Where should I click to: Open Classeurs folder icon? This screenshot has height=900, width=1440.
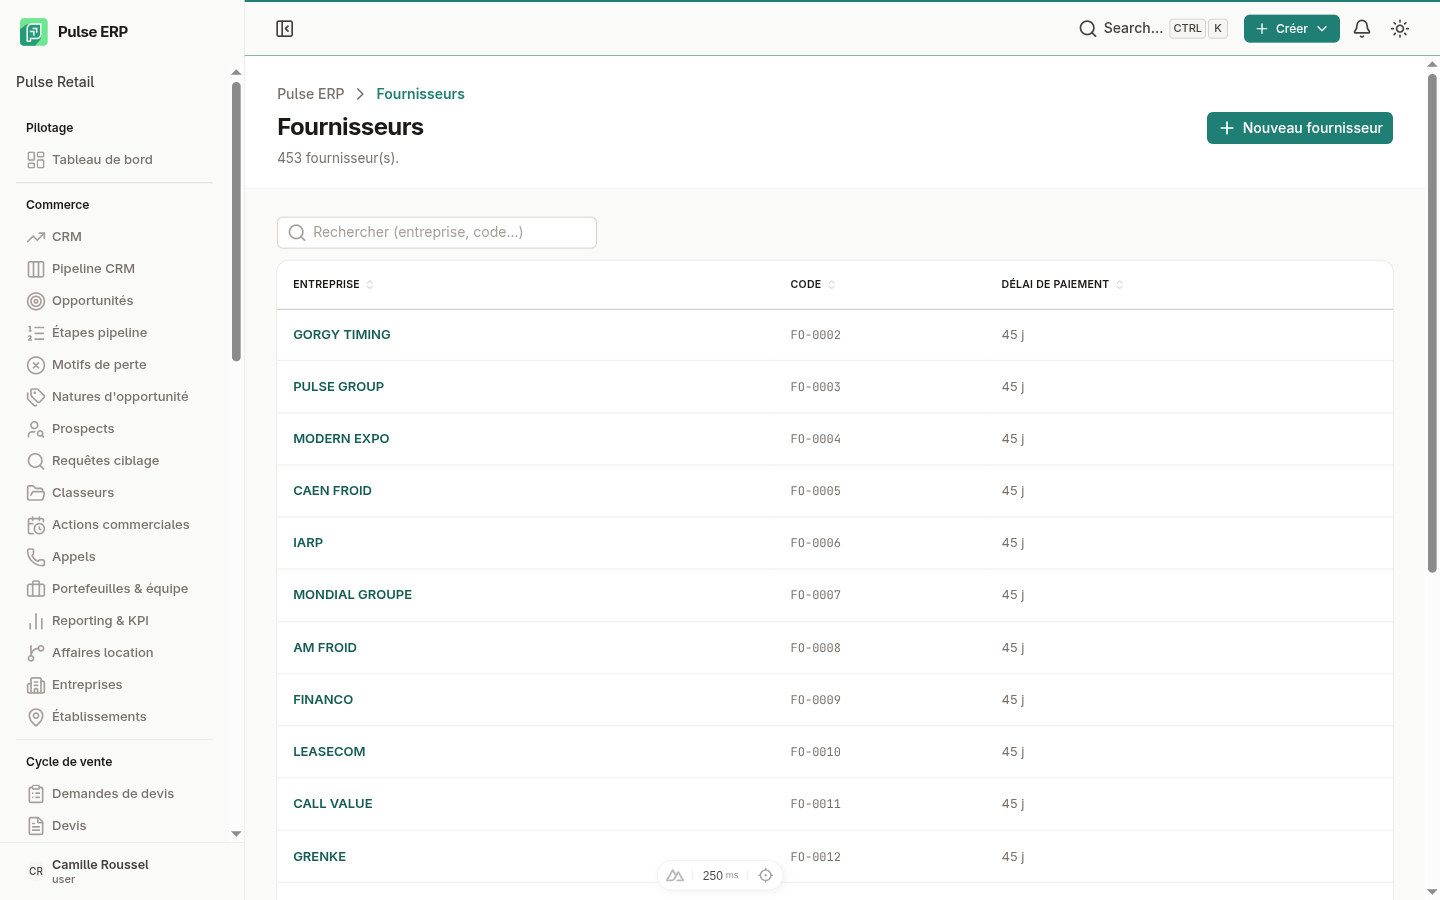pyautogui.click(x=36, y=493)
